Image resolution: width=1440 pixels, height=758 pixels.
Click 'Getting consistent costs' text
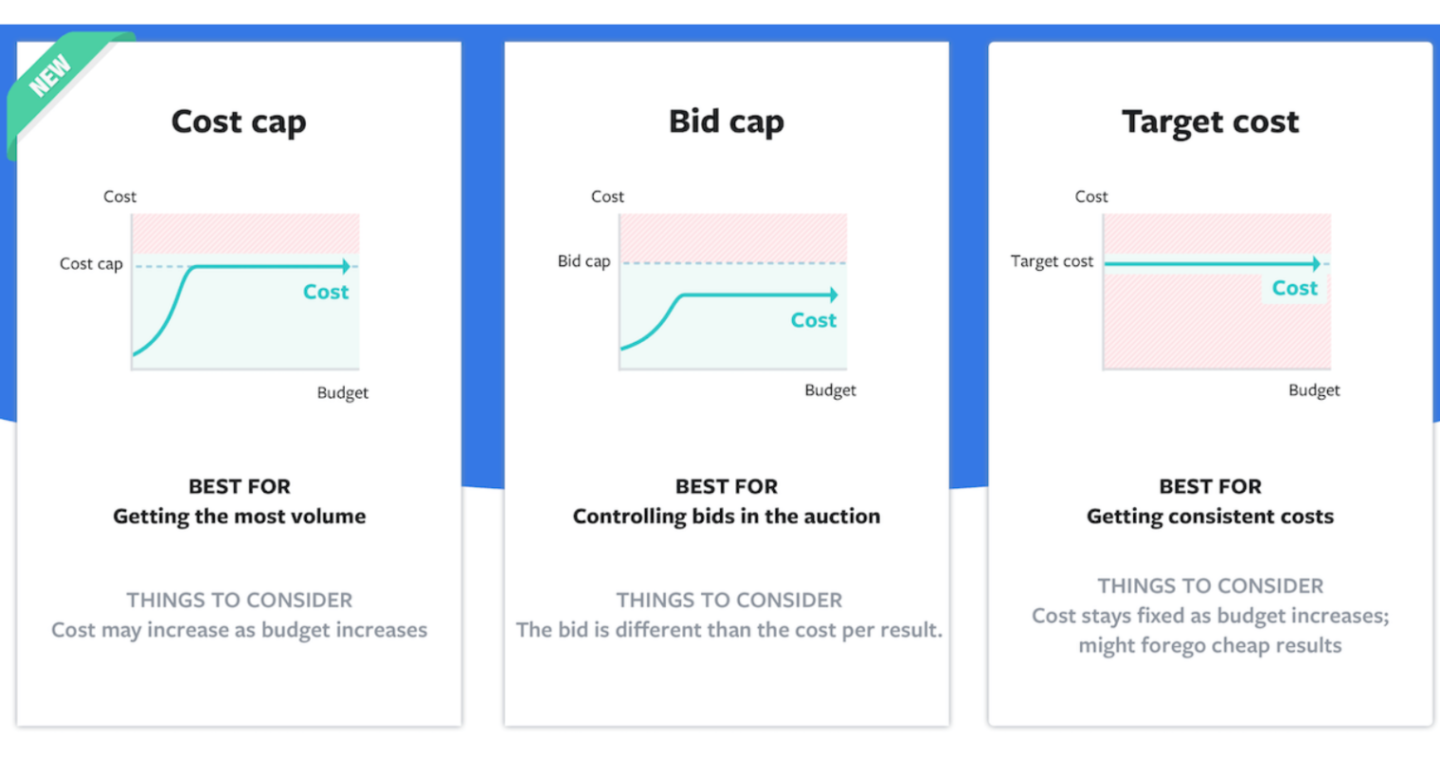coord(1210,517)
